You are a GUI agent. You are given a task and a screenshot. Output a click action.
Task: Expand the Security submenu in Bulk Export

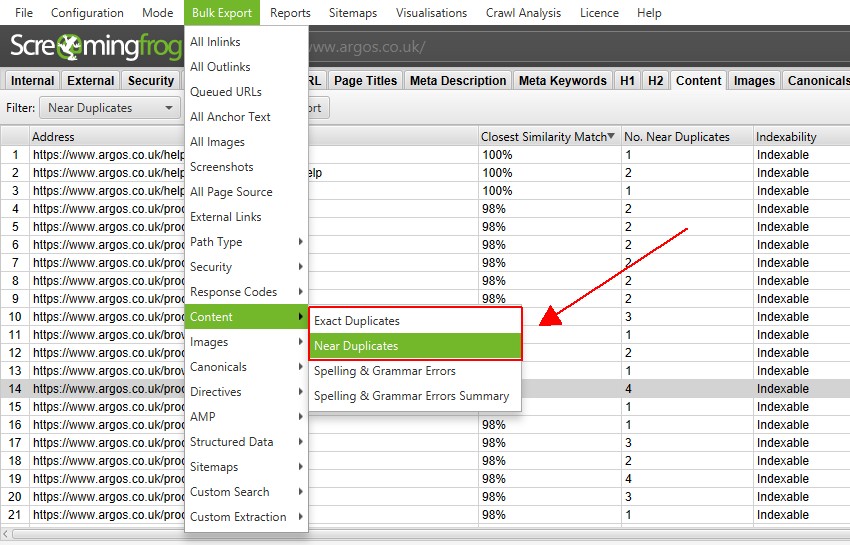[246, 266]
